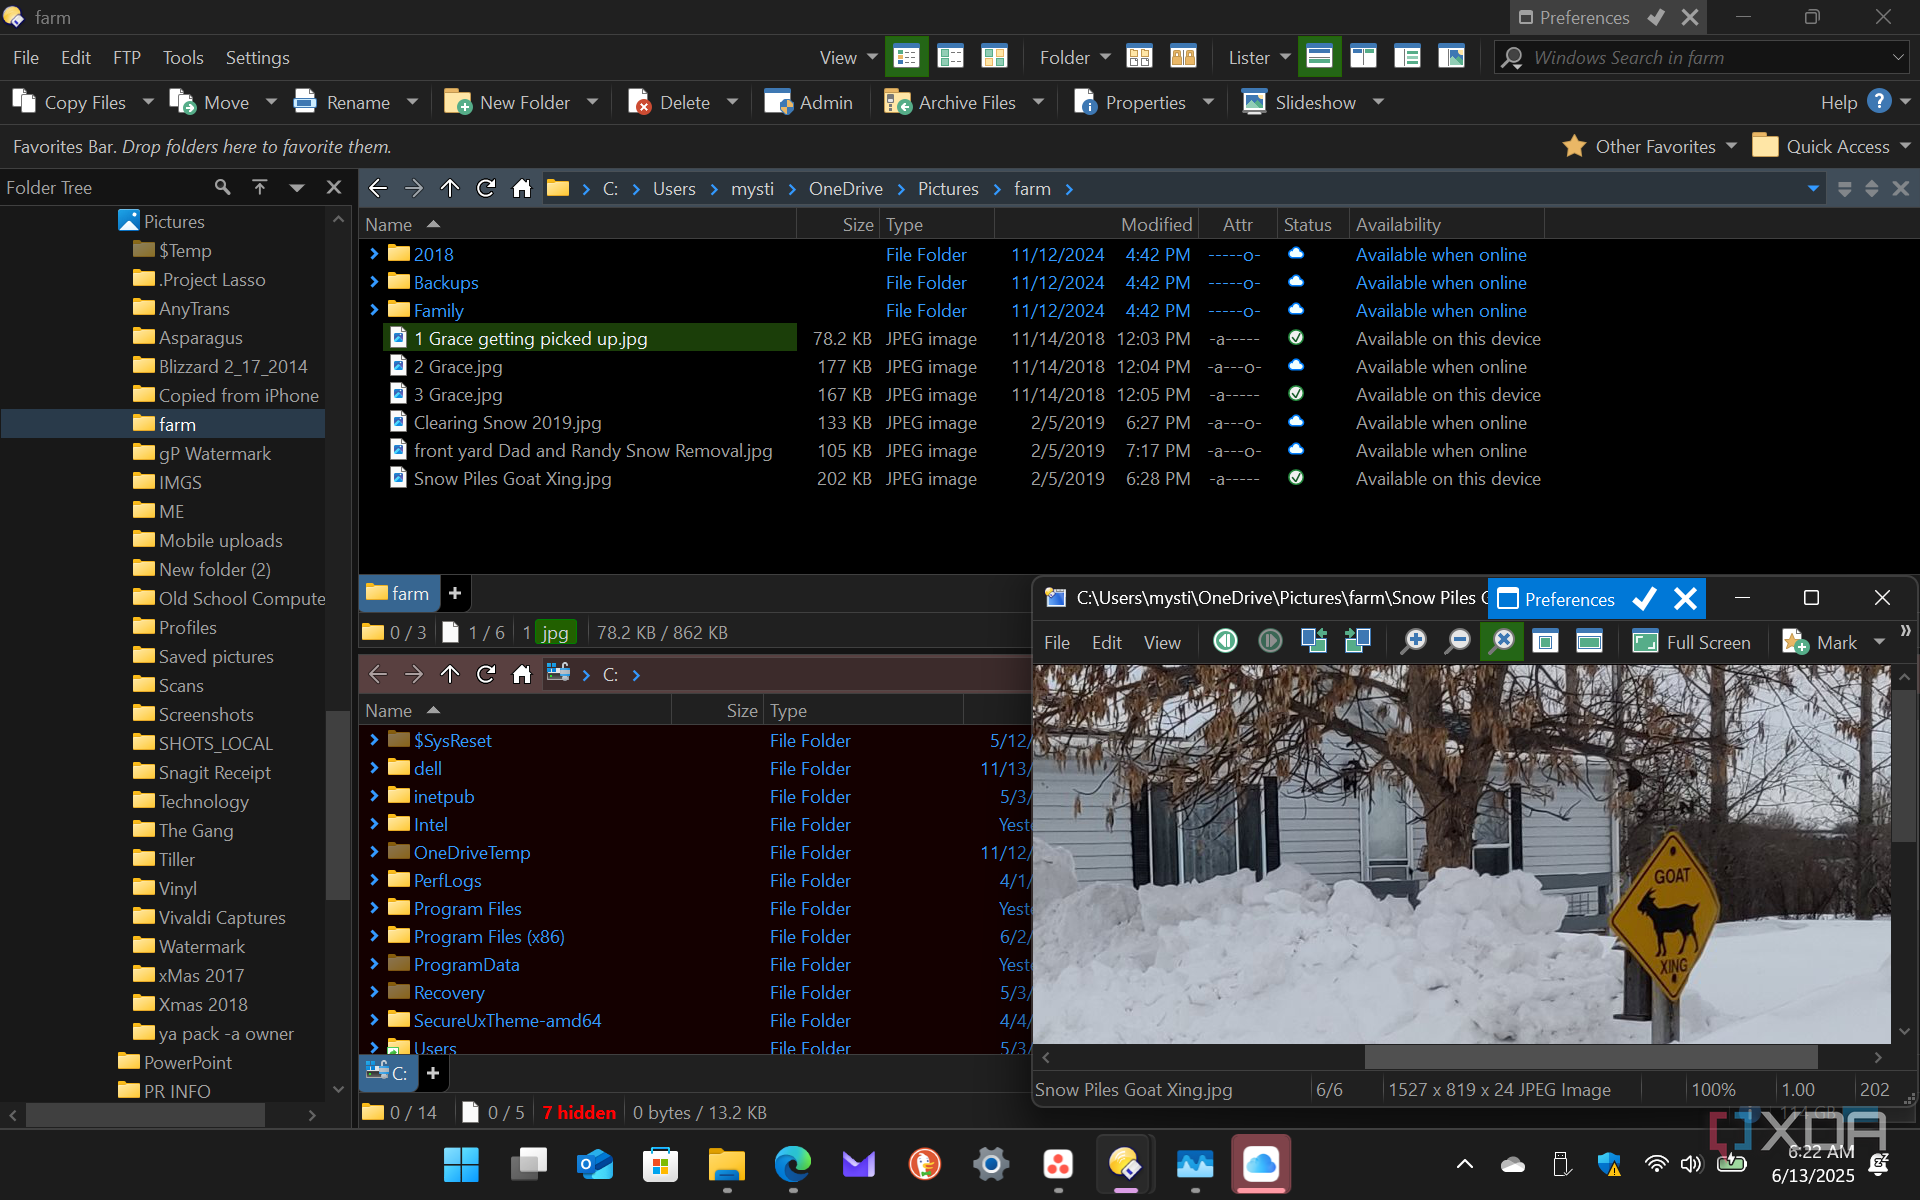Expand the 2018 folder row
1920x1200 pixels.
tap(374, 254)
